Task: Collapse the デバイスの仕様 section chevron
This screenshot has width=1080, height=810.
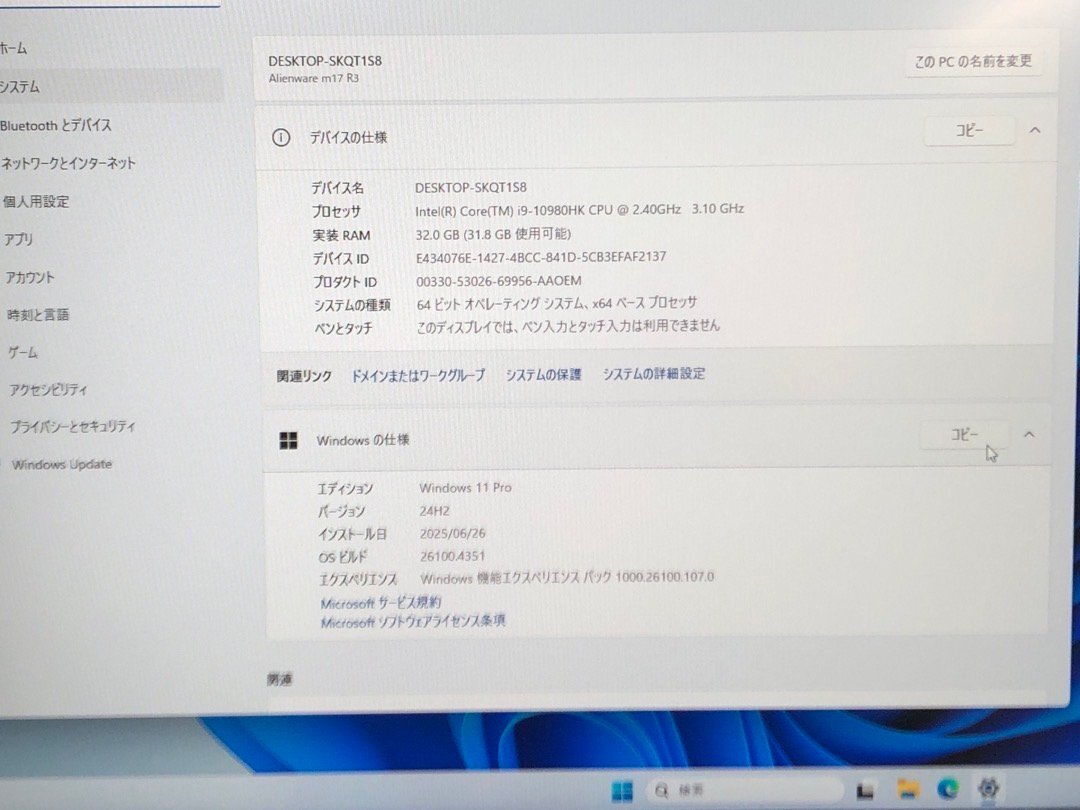Action: pos(1035,130)
